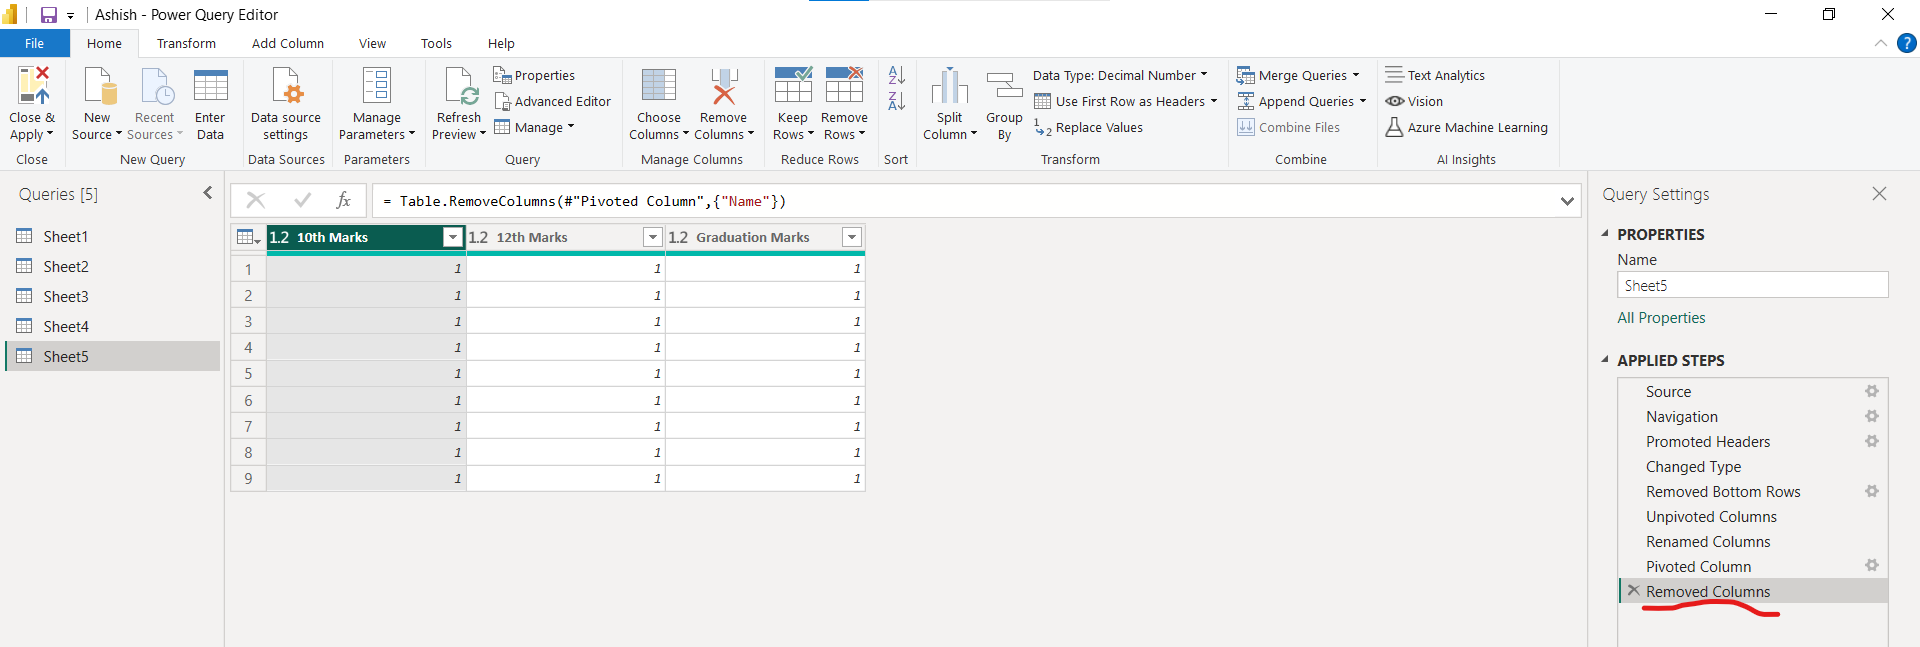This screenshot has height=647, width=1920.
Task: Open the Add Column tab
Action: [288, 43]
